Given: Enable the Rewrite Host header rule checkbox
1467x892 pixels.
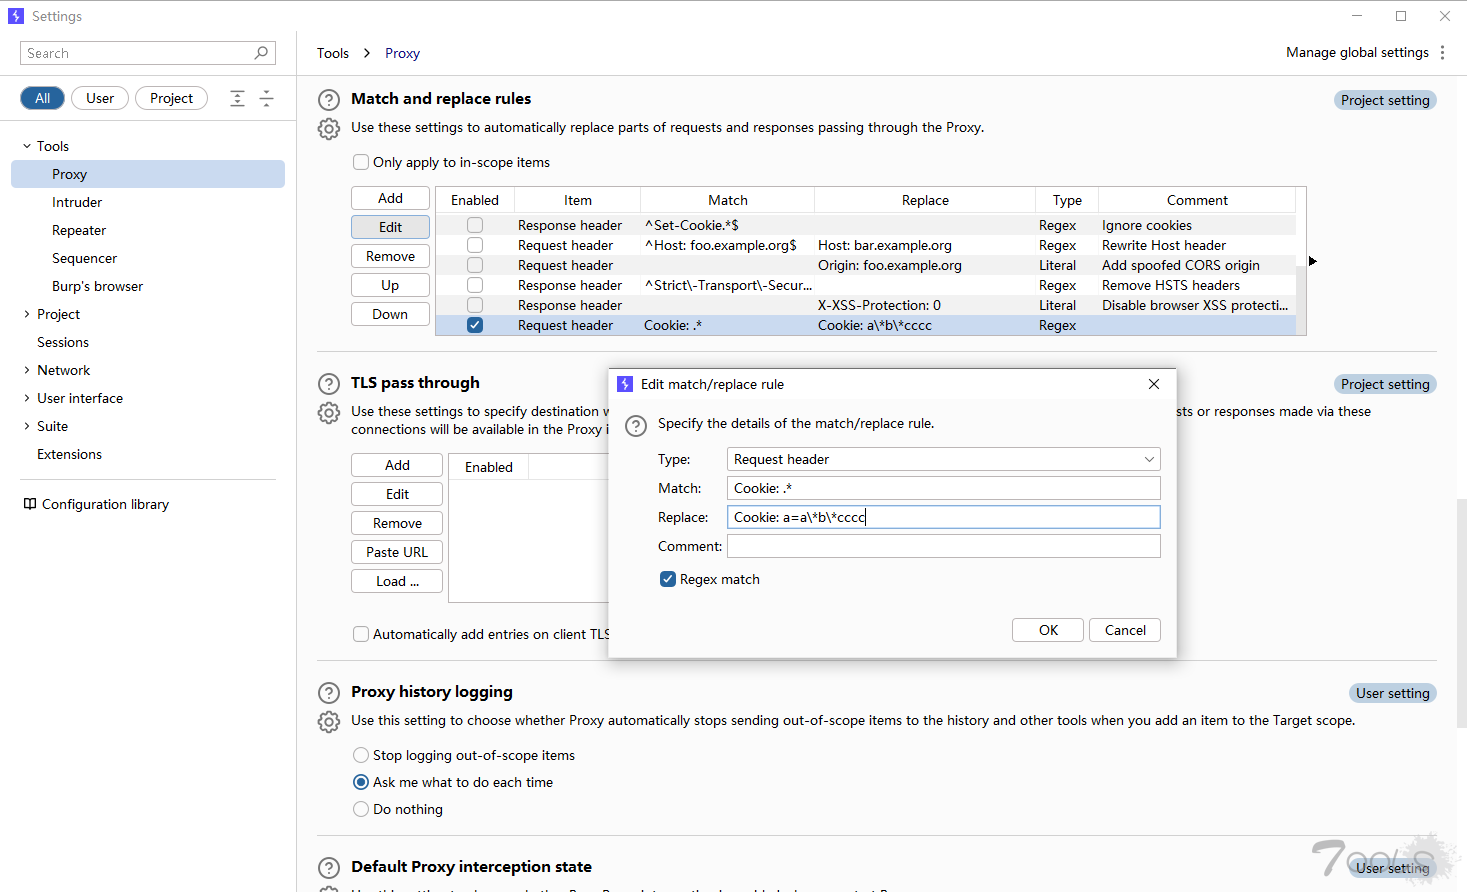Looking at the screenshot, I should click(475, 245).
